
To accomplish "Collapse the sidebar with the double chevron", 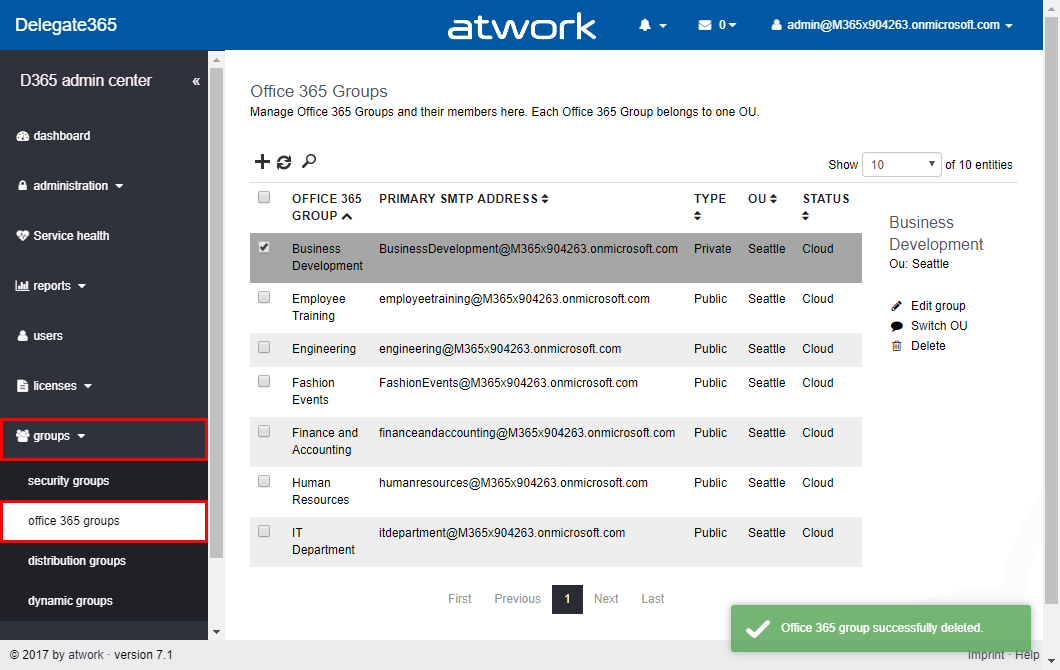I will [x=196, y=81].
